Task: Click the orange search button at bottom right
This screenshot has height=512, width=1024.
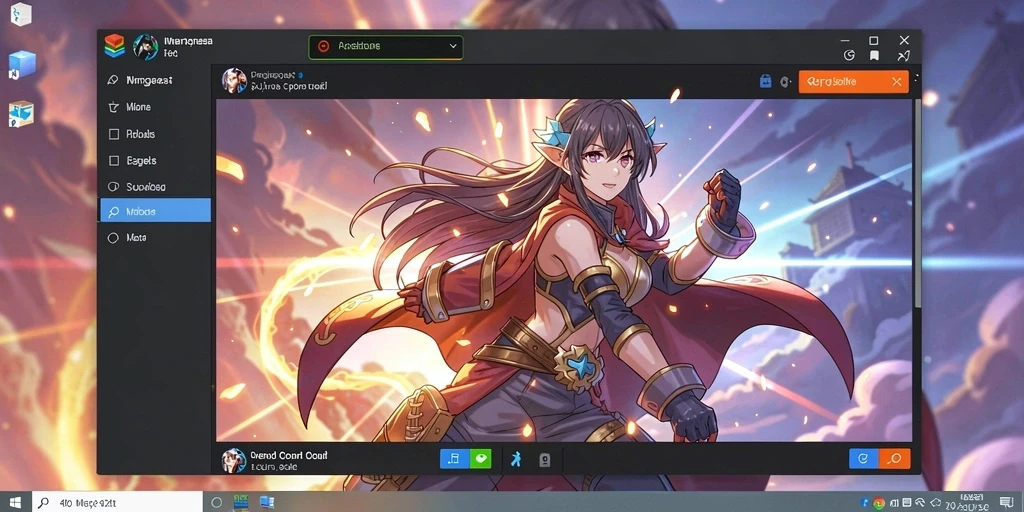Action: (x=895, y=459)
